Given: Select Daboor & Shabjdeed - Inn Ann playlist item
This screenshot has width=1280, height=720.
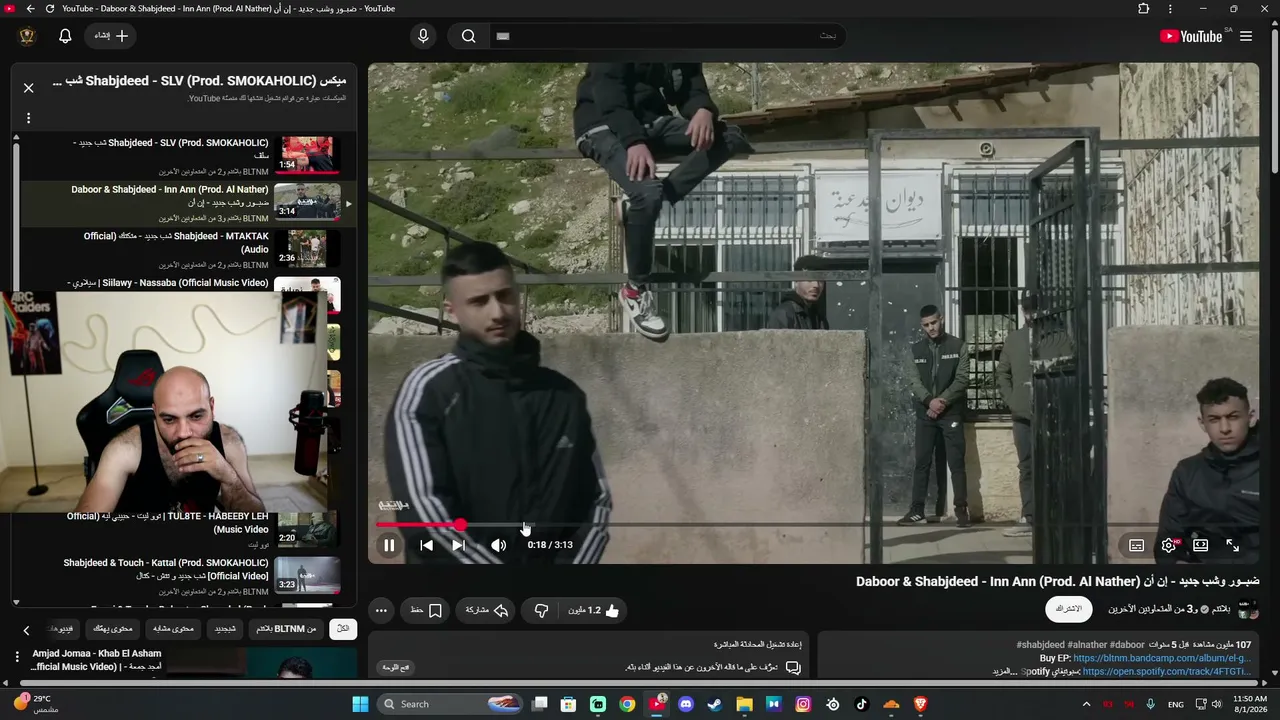Looking at the screenshot, I should click(x=186, y=202).
